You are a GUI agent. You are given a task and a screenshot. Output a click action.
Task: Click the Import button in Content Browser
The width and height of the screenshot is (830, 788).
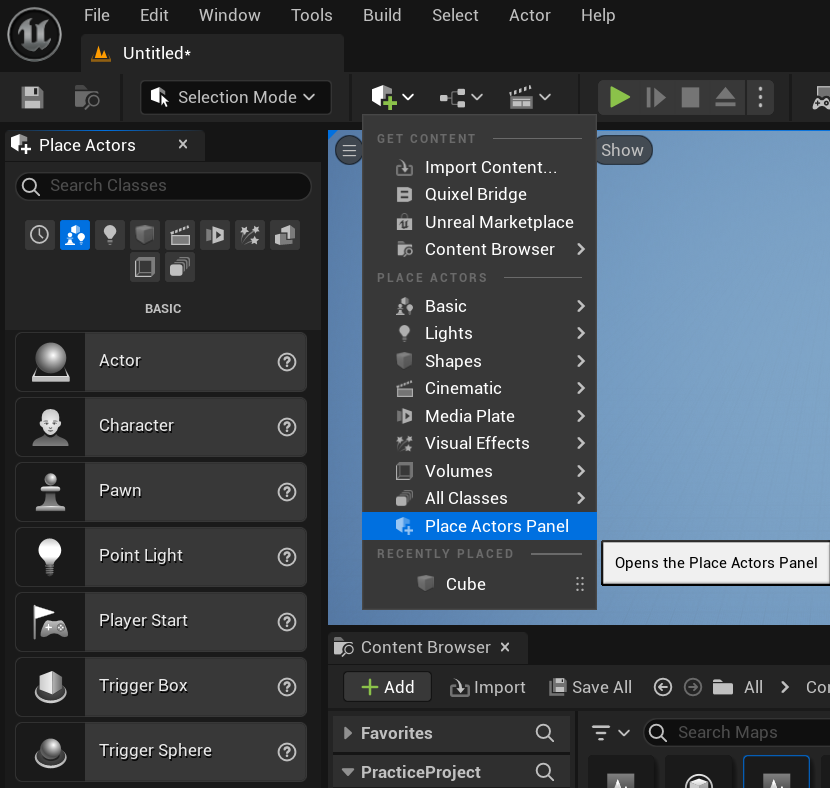click(x=488, y=687)
